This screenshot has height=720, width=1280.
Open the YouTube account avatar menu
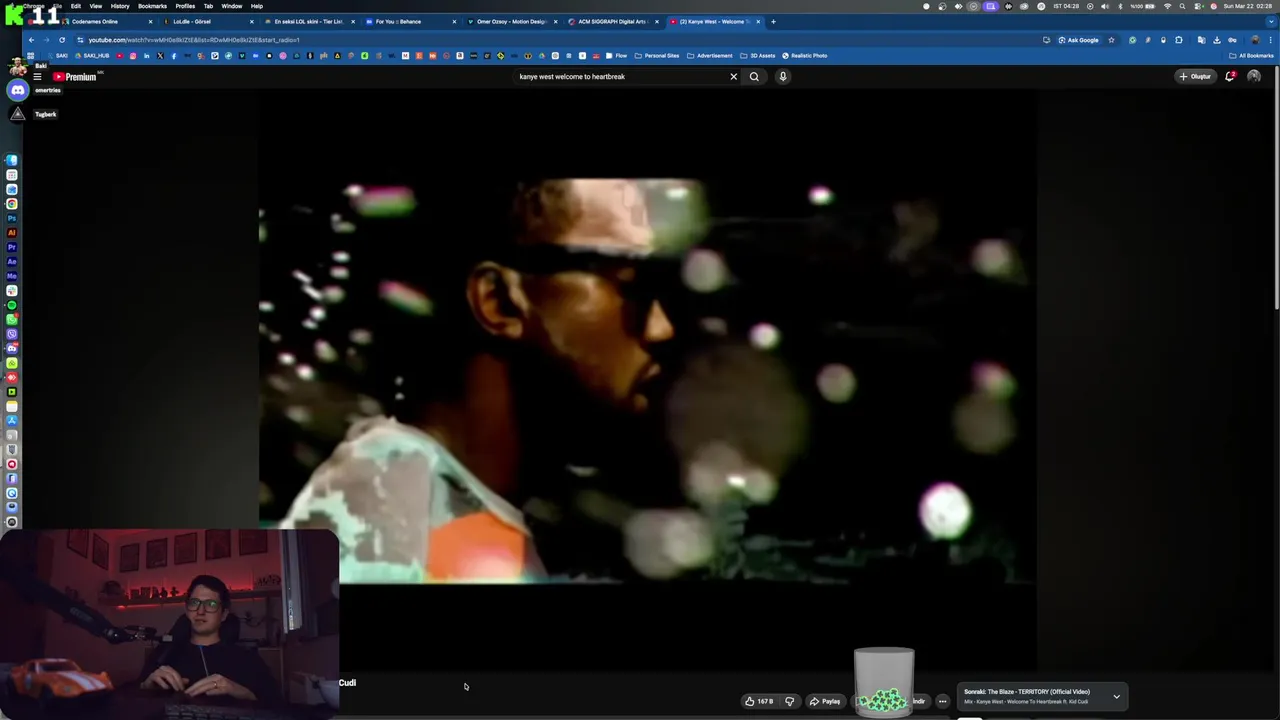coord(1254,76)
